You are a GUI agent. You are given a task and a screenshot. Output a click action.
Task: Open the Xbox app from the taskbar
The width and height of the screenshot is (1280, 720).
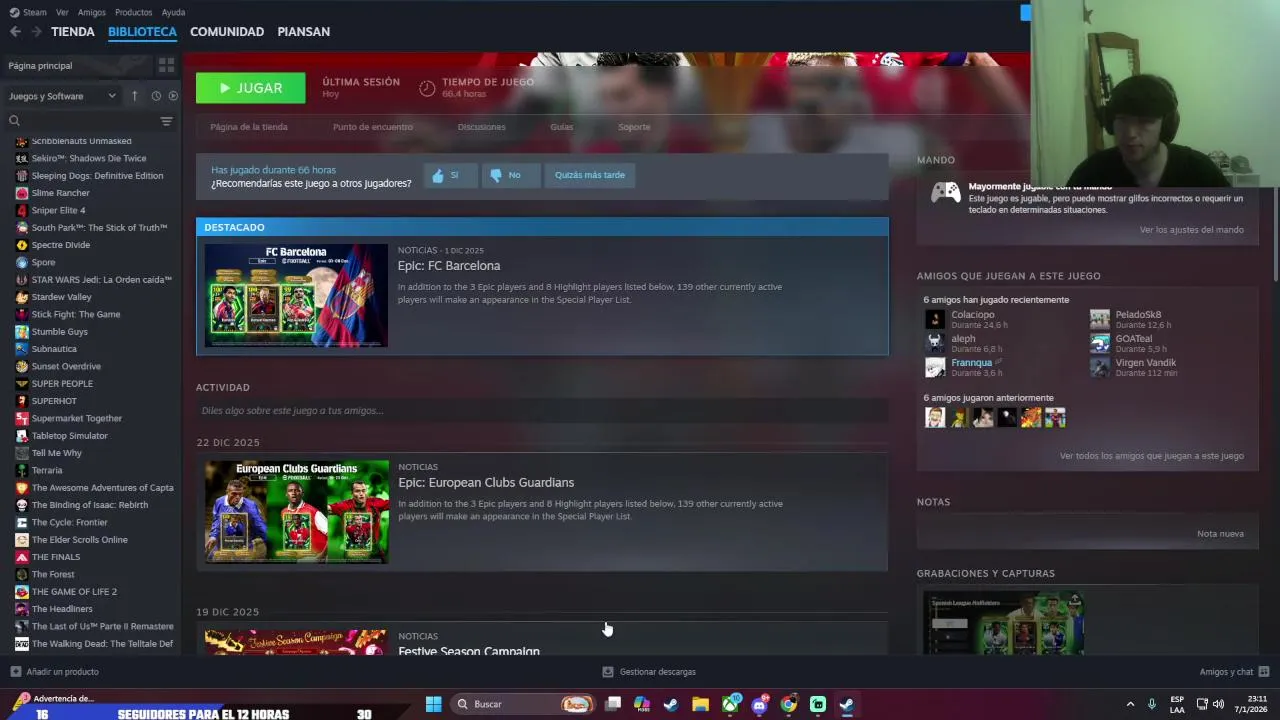[x=730, y=704]
